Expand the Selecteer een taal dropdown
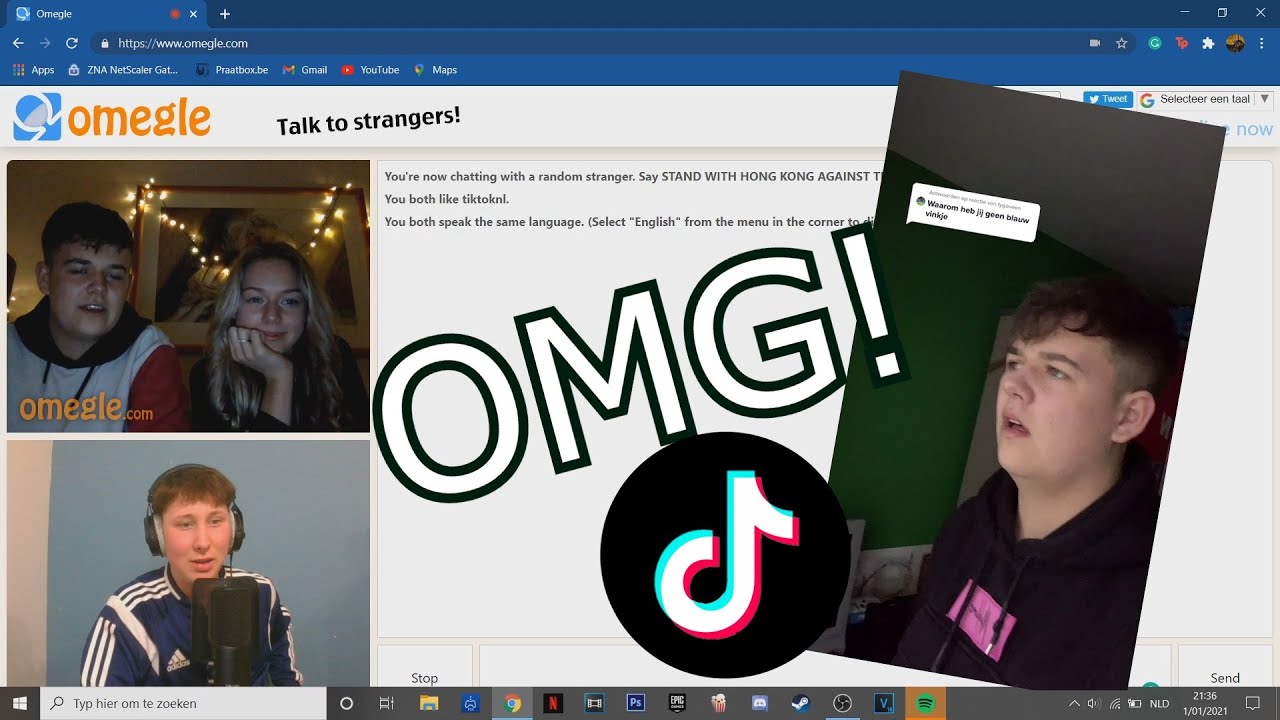 (x=1204, y=99)
